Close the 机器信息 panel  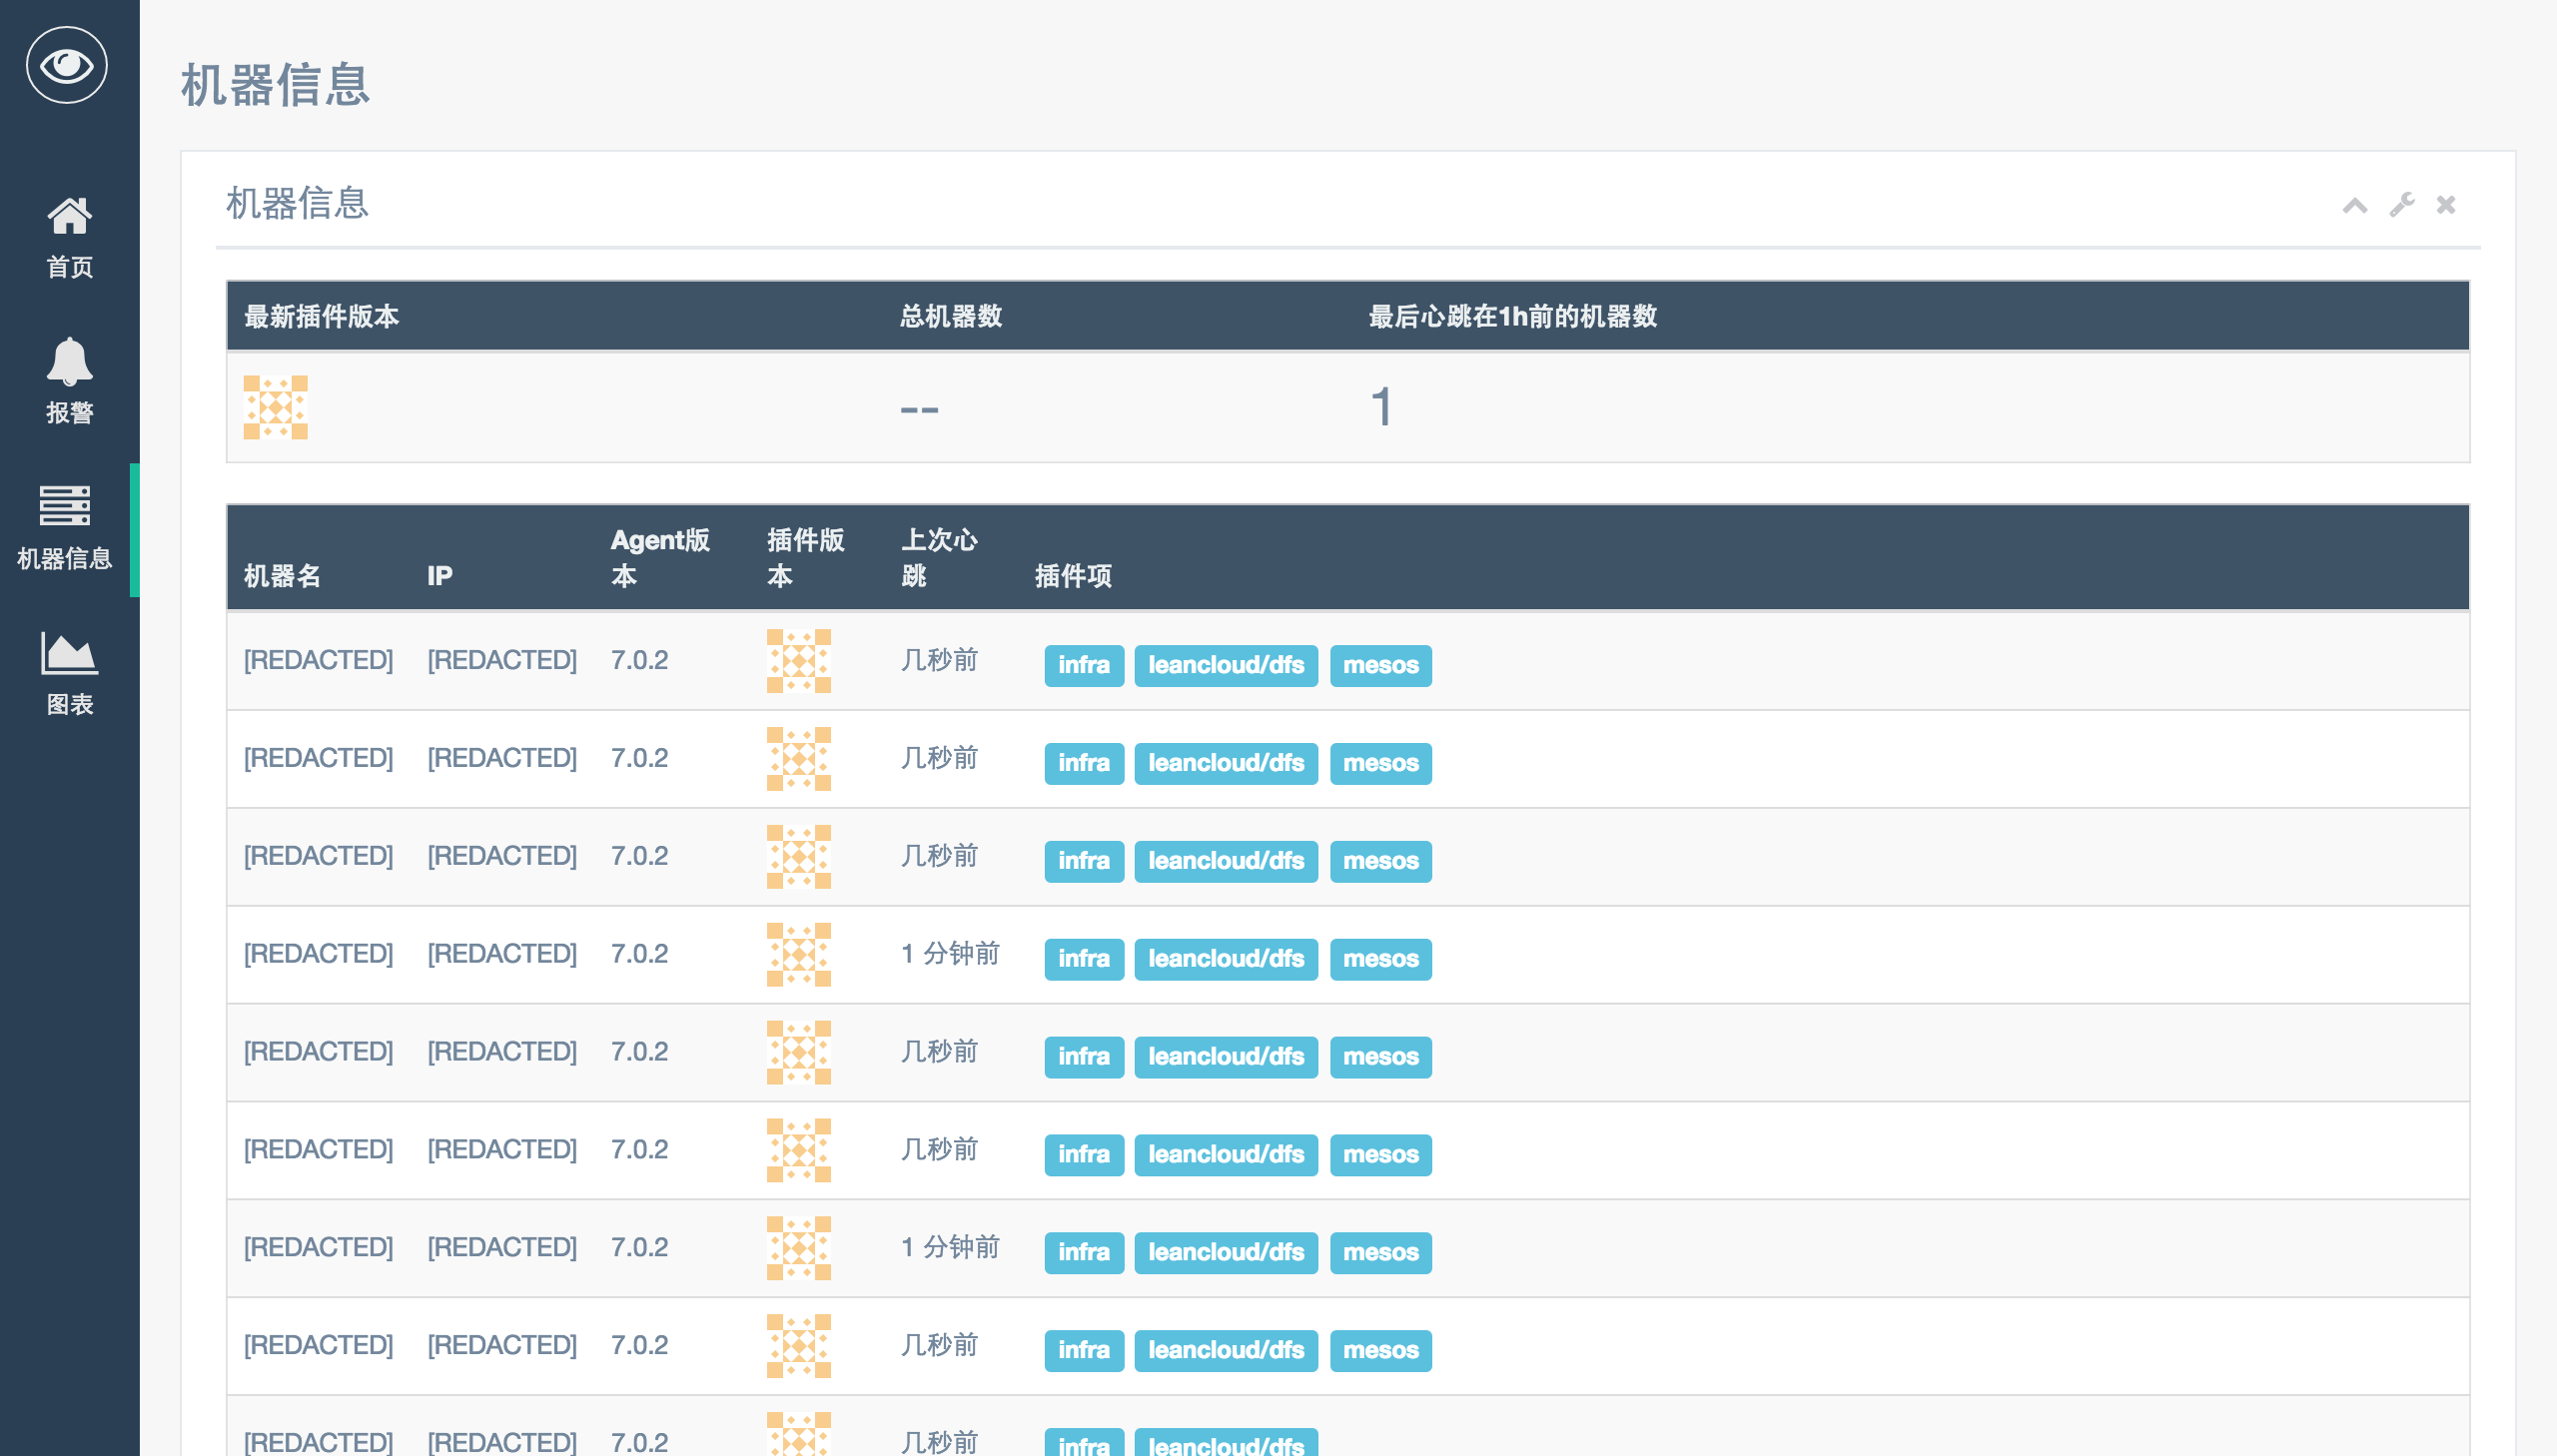coord(2445,205)
